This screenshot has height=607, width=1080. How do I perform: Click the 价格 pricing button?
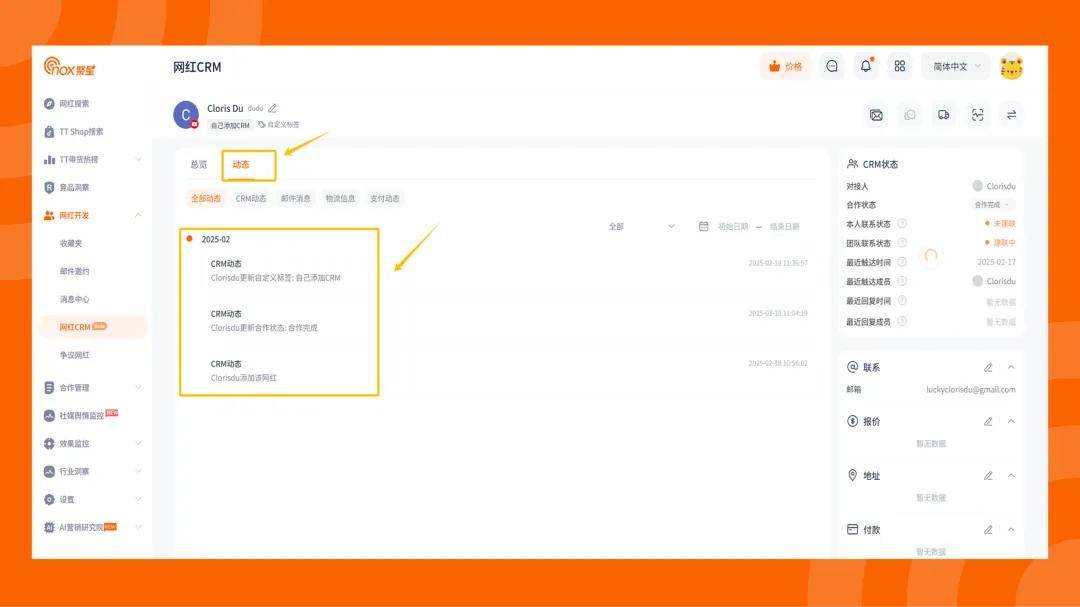click(785, 66)
